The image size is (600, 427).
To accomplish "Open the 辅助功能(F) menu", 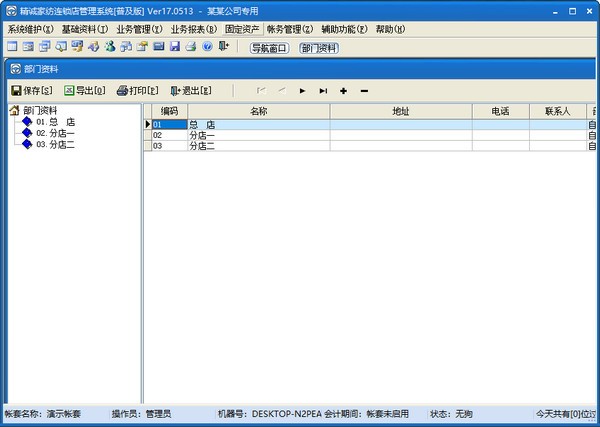I will [x=344, y=29].
